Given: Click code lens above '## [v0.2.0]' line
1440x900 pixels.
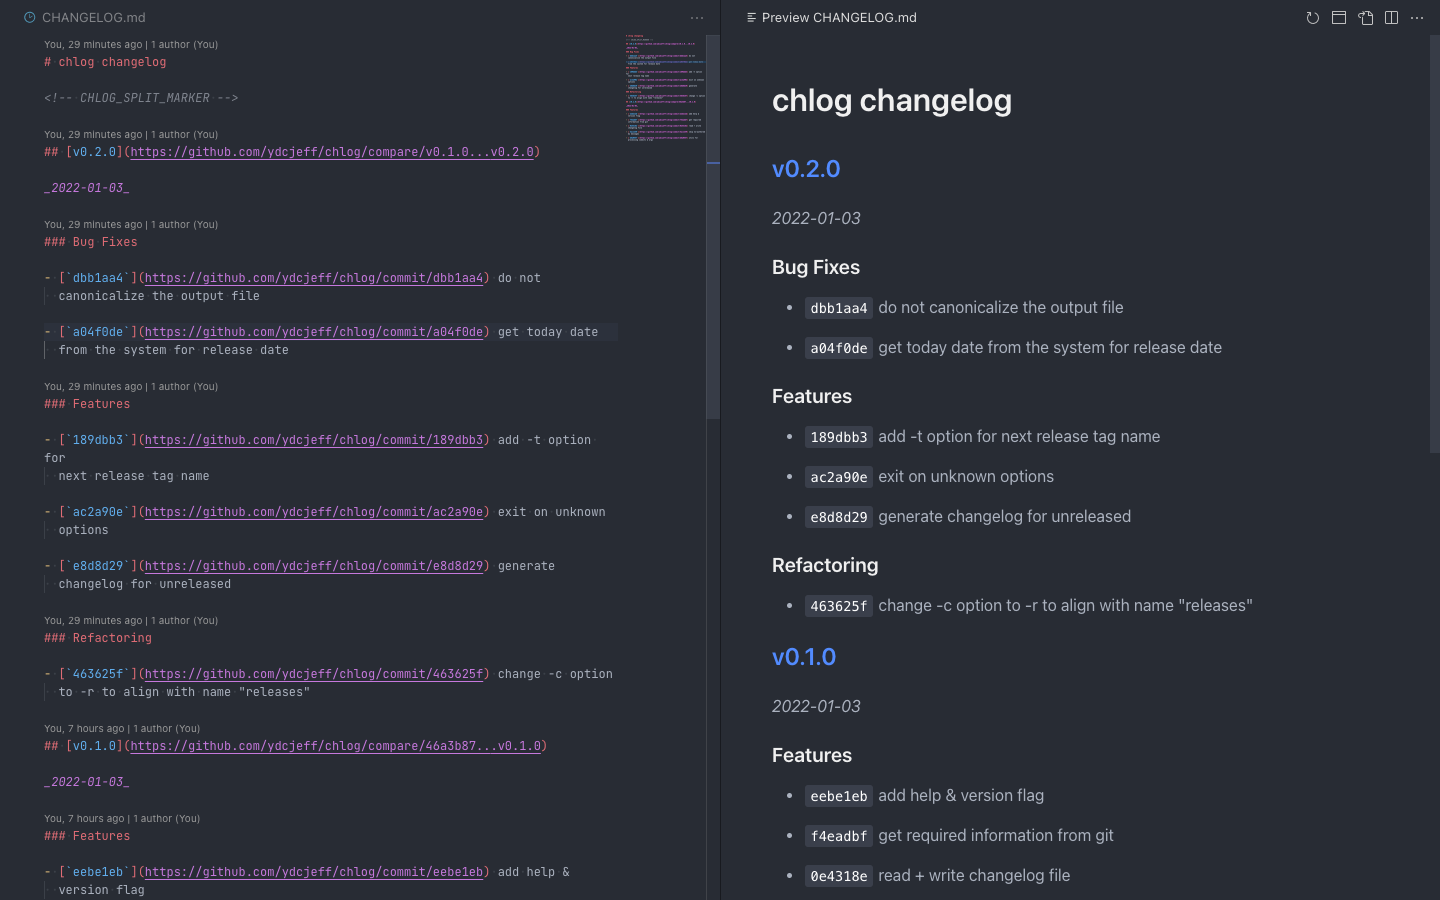Looking at the screenshot, I should click(x=131, y=135).
